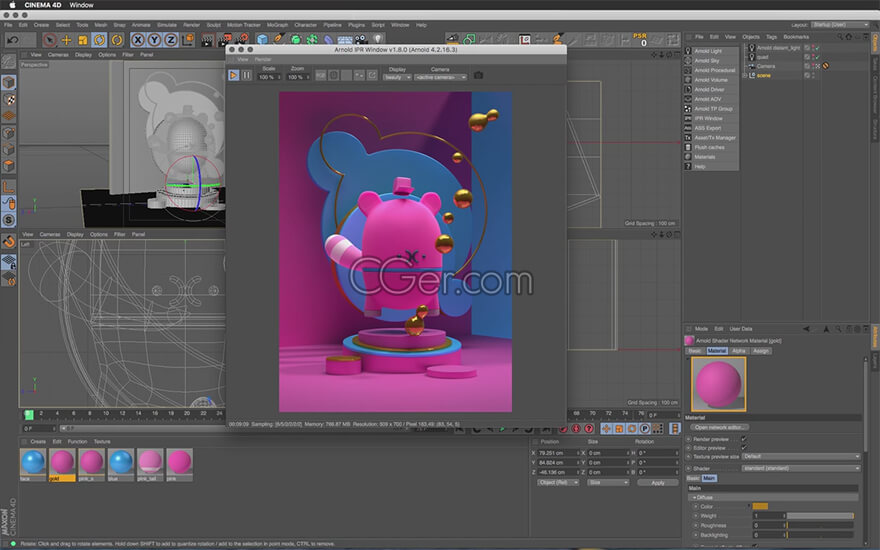Click the Position X 79.251 cm field

tap(558, 453)
